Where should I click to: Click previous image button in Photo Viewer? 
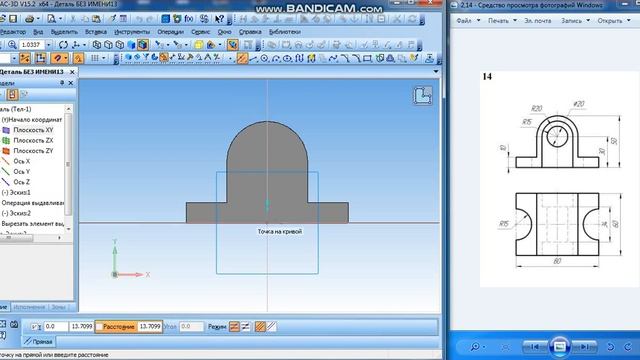coord(535,347)
